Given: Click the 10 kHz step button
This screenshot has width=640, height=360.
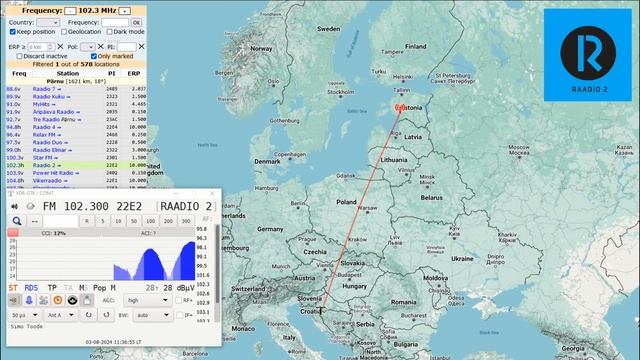Looking at the screenshot, I should click(118, 221).
